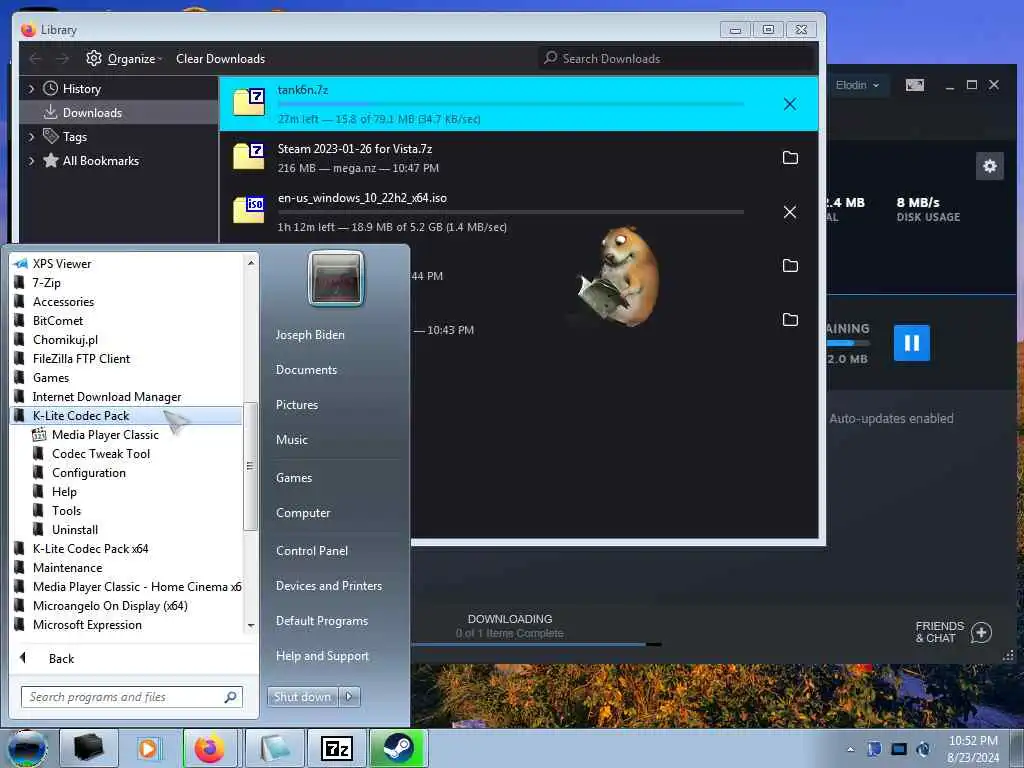Open Pictures from the Start menu
Screen dimensions: 1024x768
point(296,405)
